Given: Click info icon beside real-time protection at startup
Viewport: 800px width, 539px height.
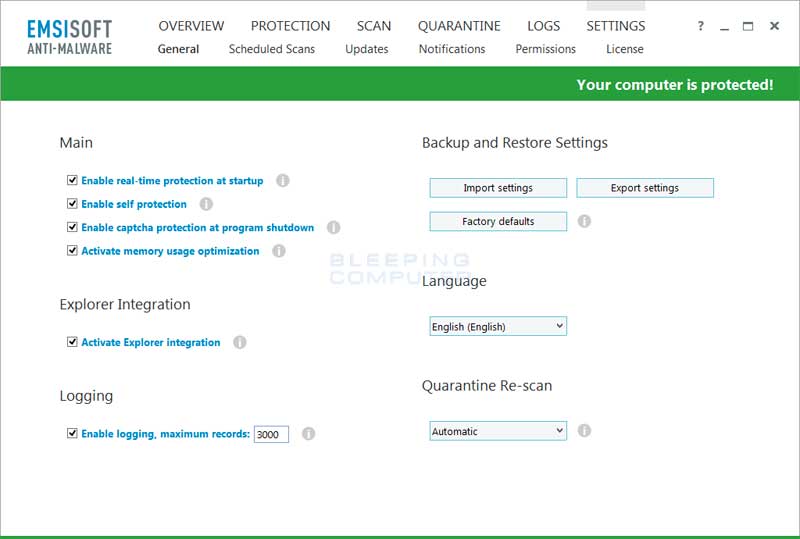Looking at the screenshot, I should click(x=283, y=181).
